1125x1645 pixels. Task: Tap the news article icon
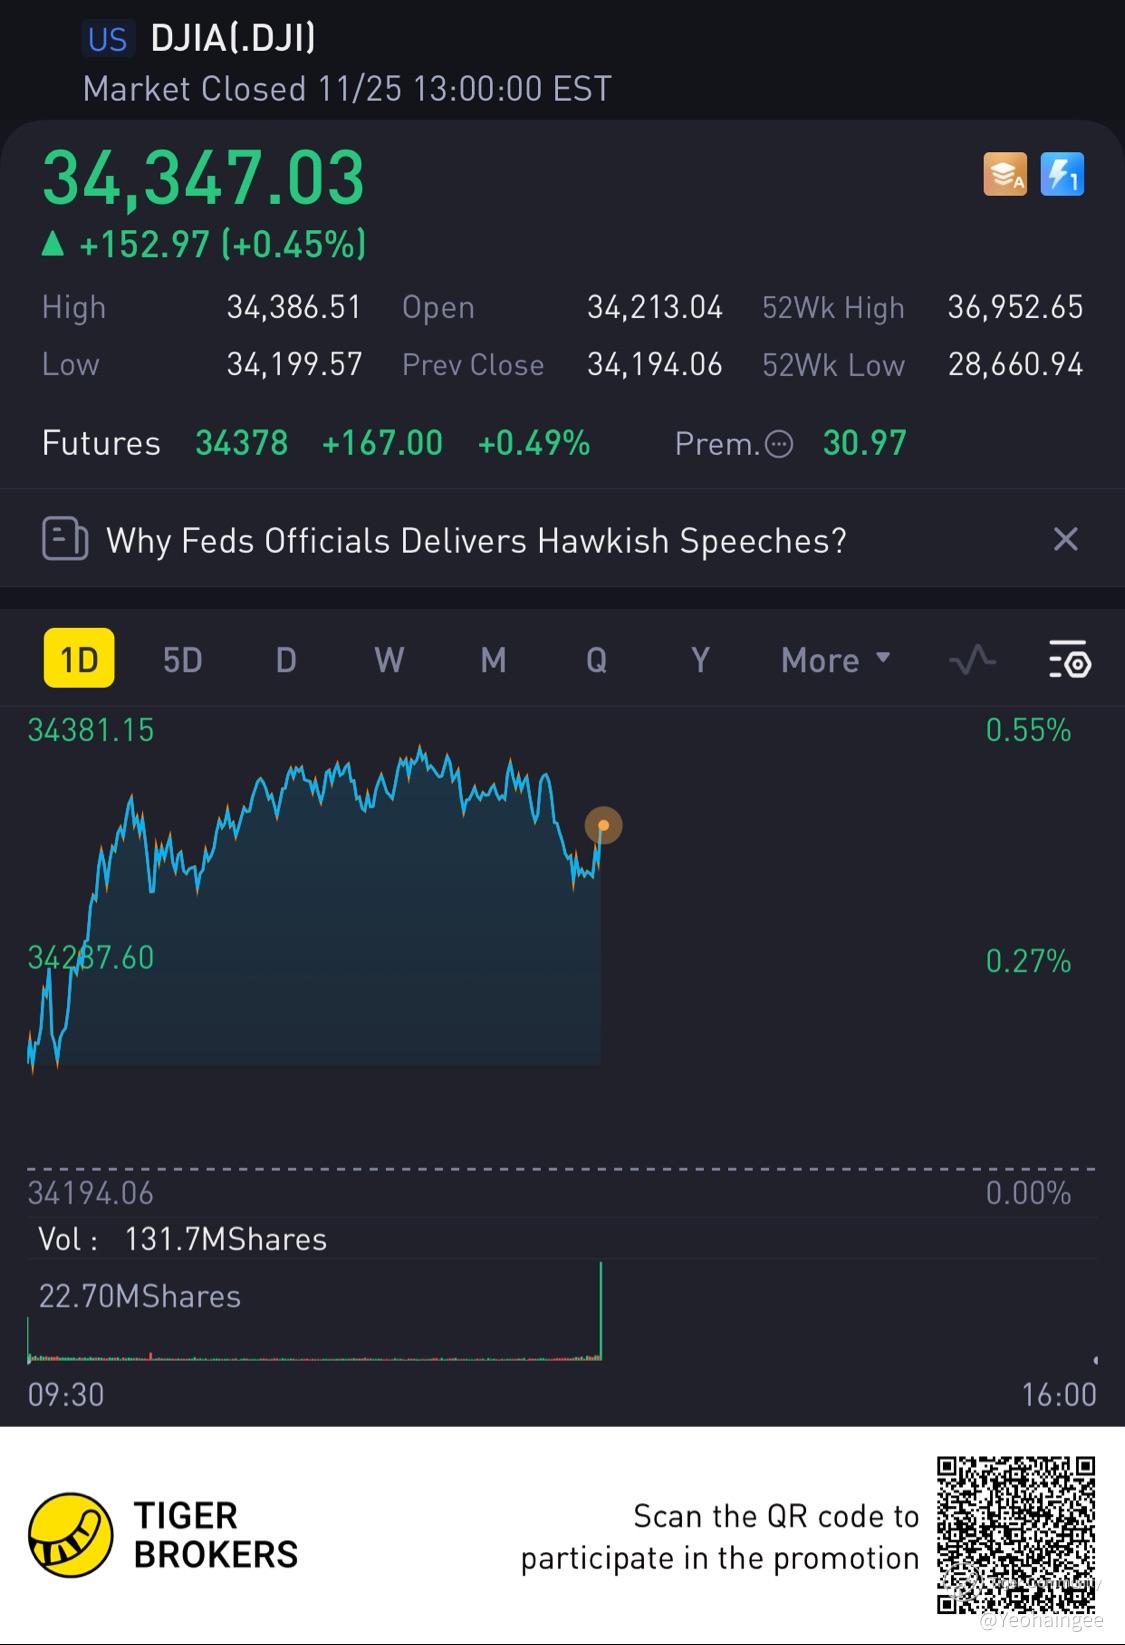65,540
